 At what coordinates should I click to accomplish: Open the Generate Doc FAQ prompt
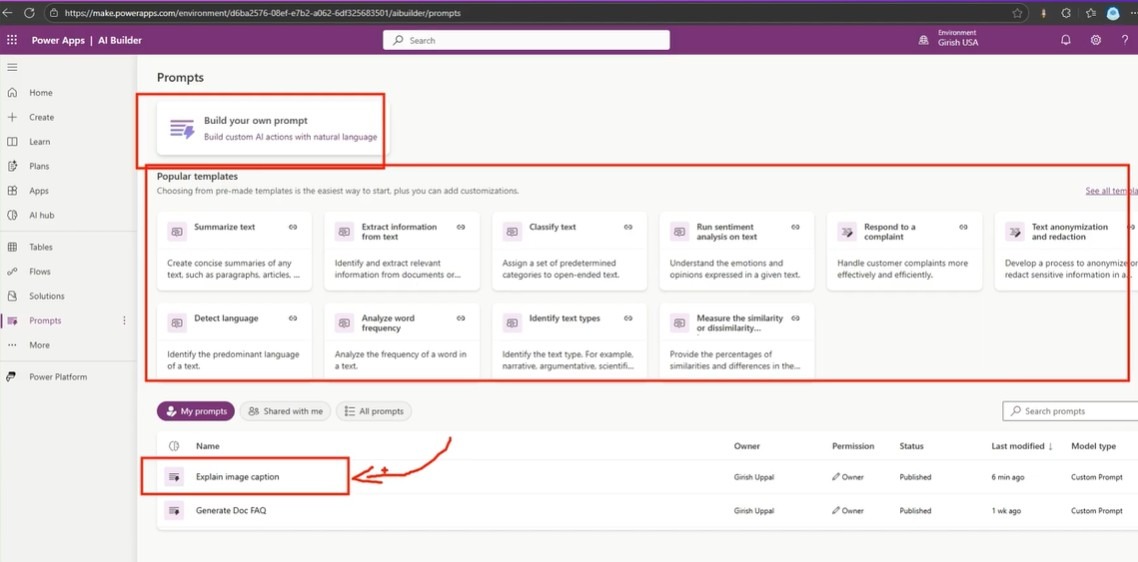231,511
